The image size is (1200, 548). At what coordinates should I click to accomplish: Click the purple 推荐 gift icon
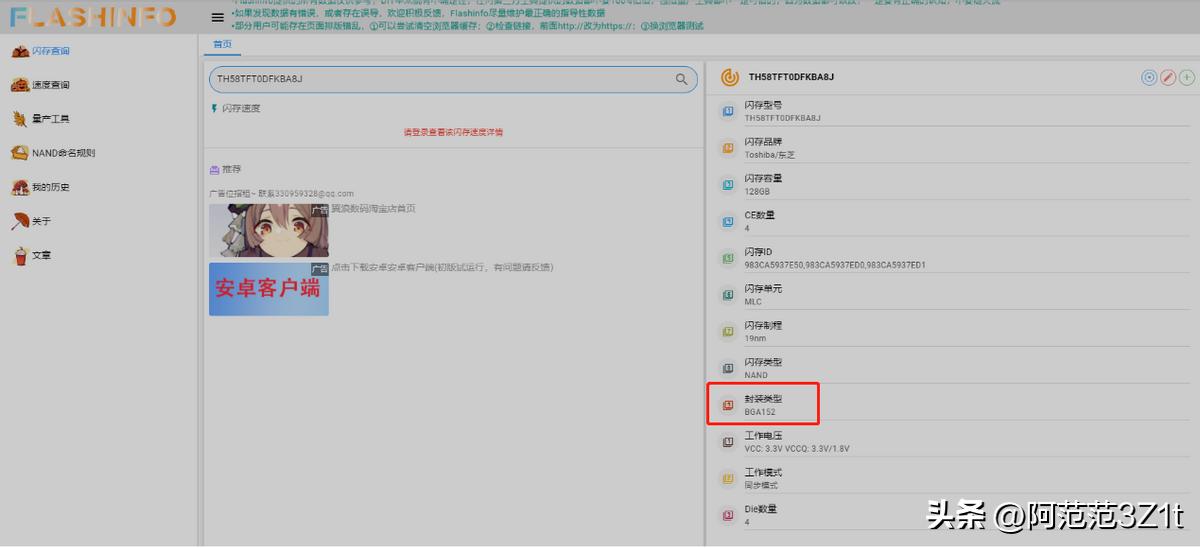click(214, 170)
